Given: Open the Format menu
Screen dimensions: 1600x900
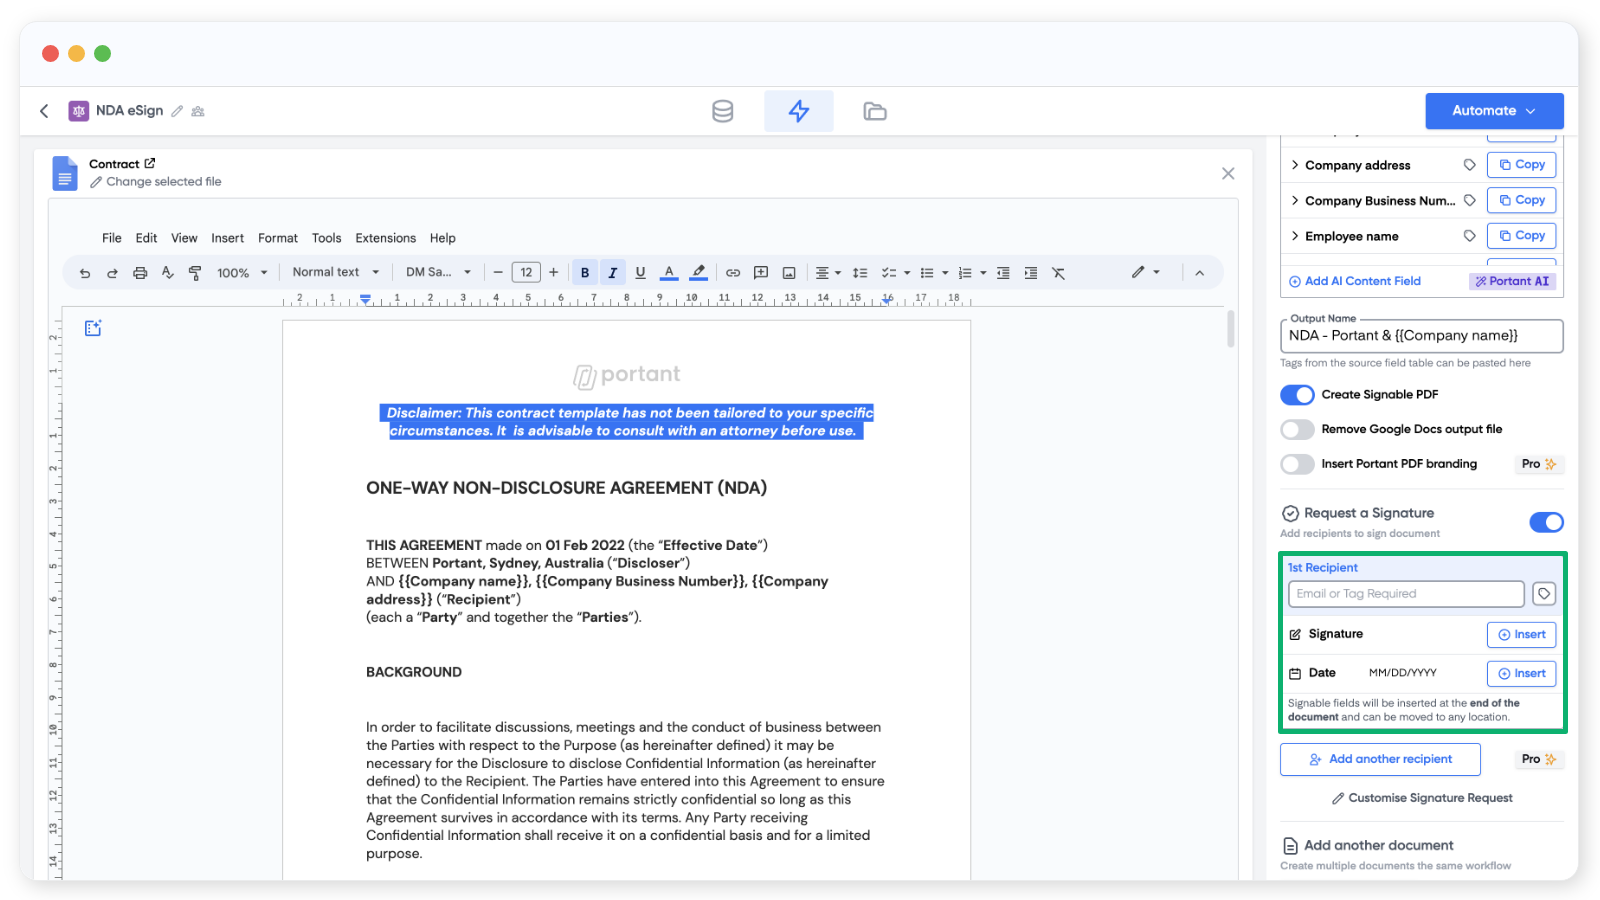Looking at the screenshot, I should click(x=278, y=238).
